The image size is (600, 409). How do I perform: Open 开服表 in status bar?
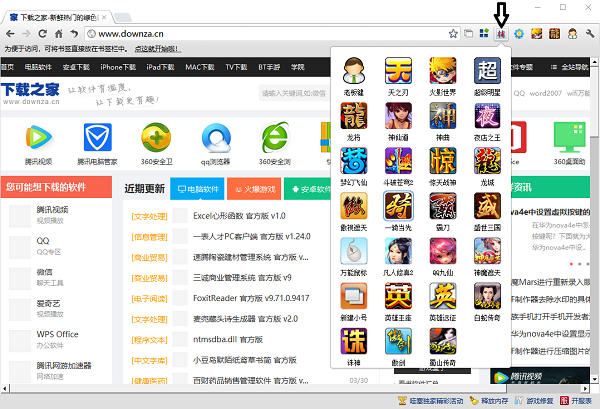(576, 401)
